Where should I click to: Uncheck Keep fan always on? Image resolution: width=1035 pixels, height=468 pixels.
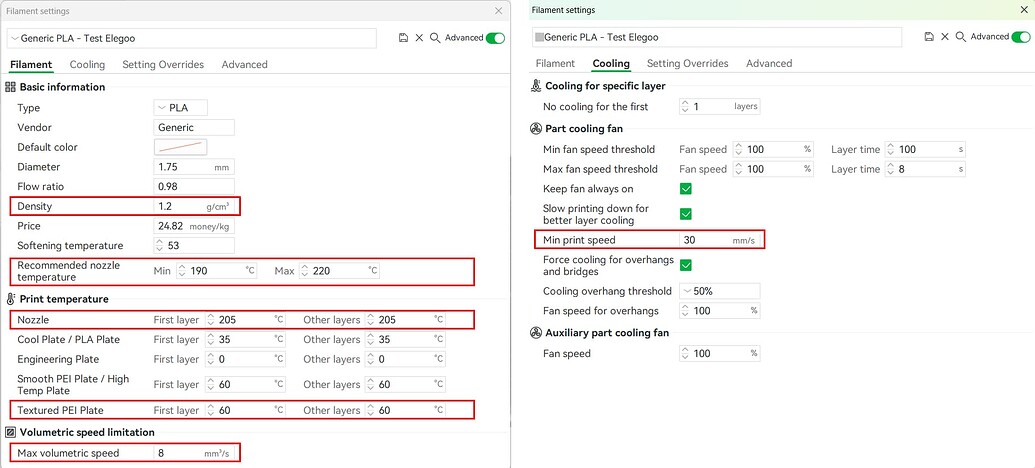pos(686,189)
